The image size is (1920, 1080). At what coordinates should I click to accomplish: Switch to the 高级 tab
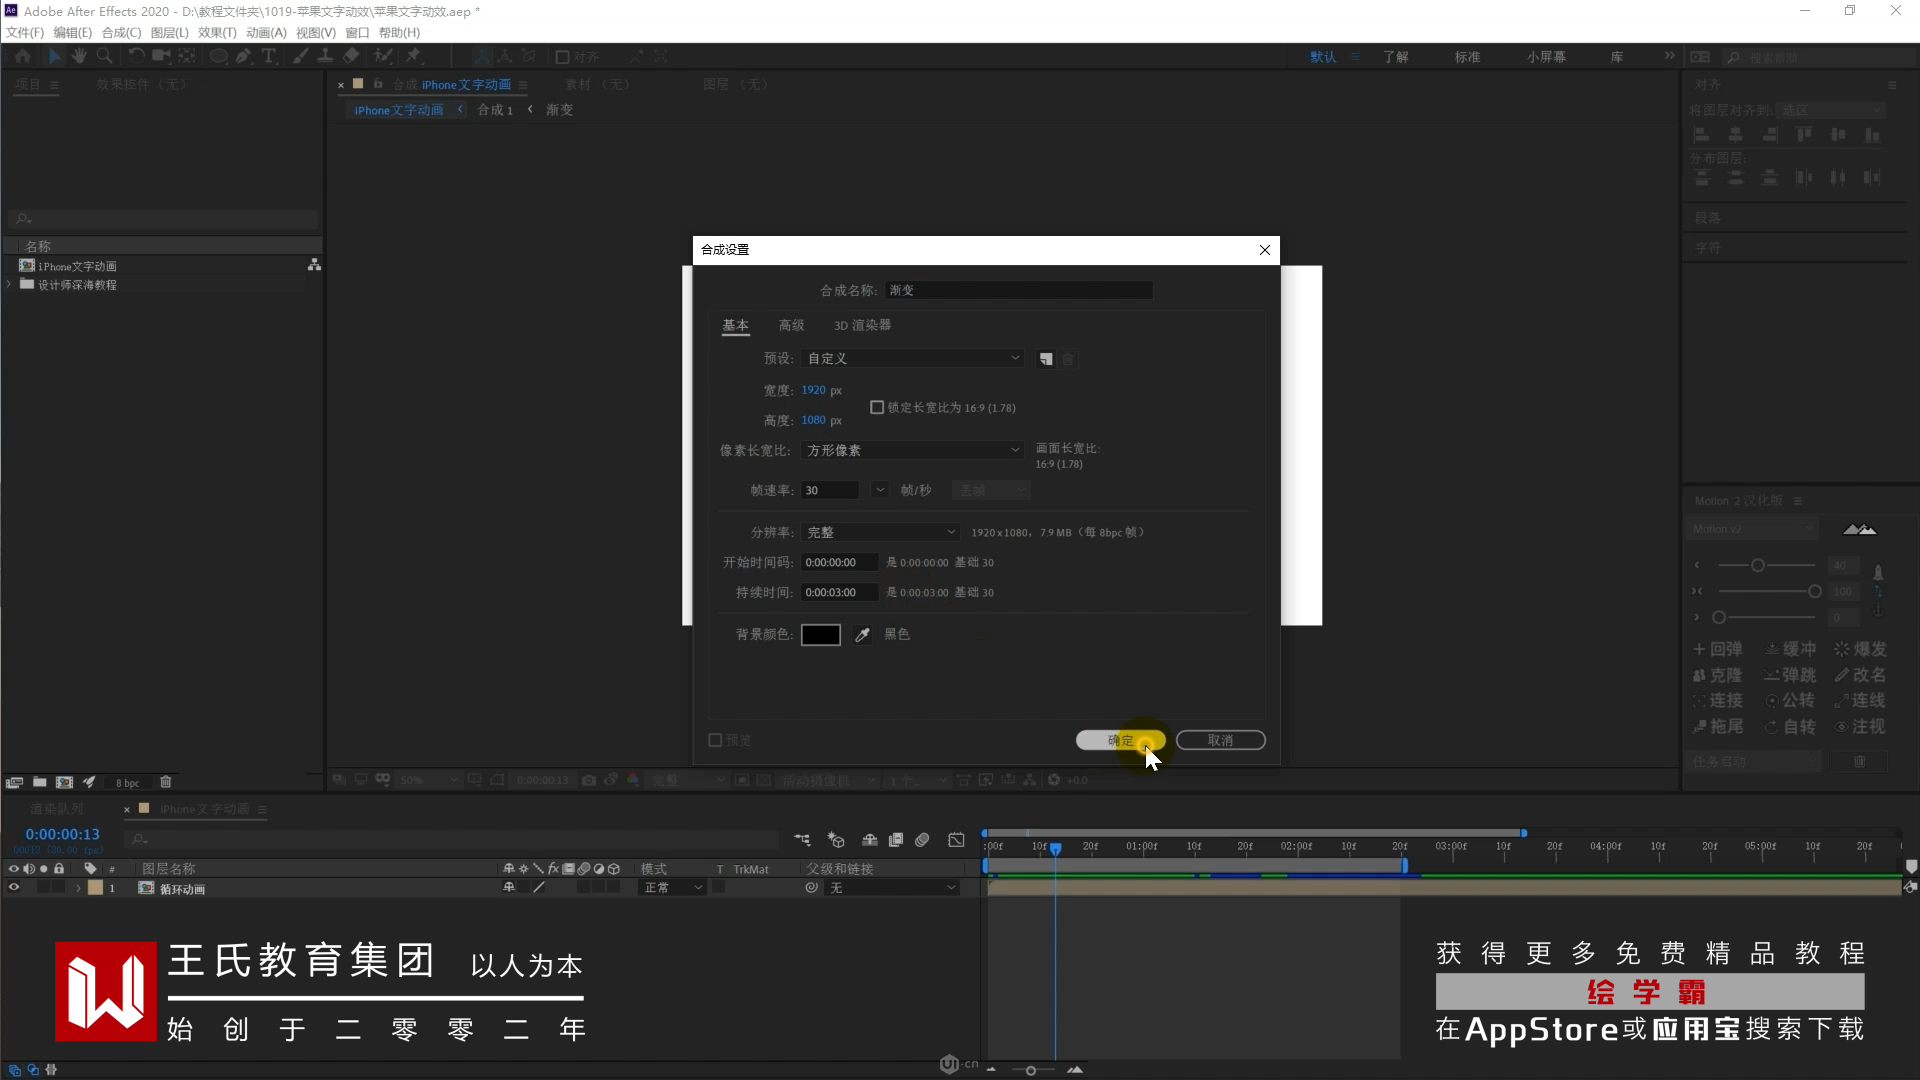click(791, 326)
